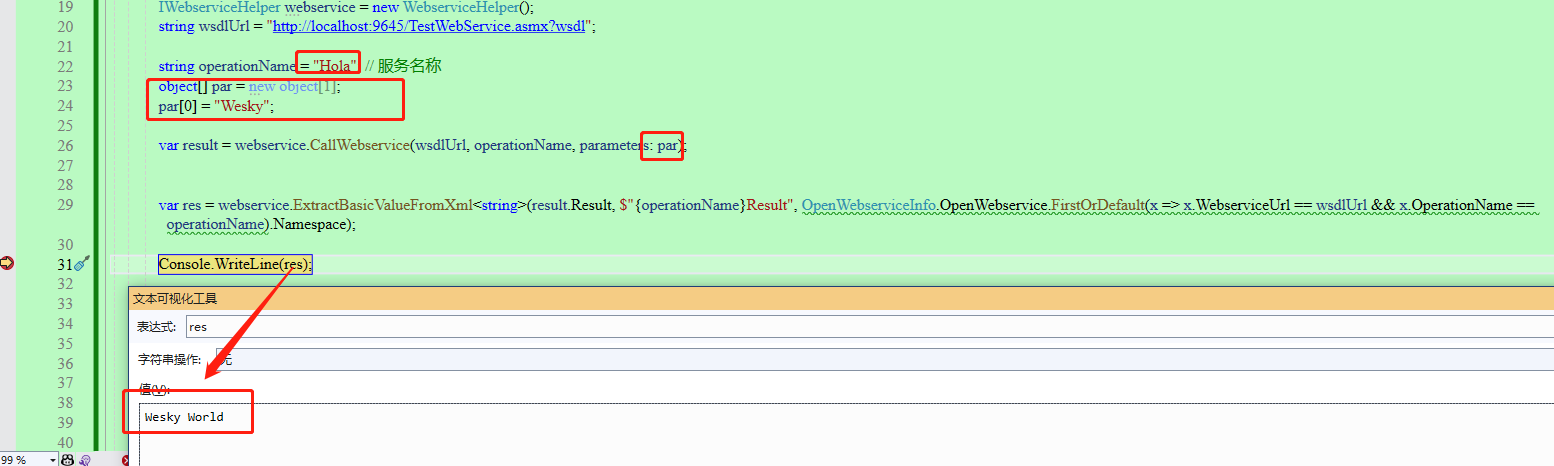This screenshot has height=466, width=1554.
Task: Click the value box showing Wesky World
Action: (185, 417)
